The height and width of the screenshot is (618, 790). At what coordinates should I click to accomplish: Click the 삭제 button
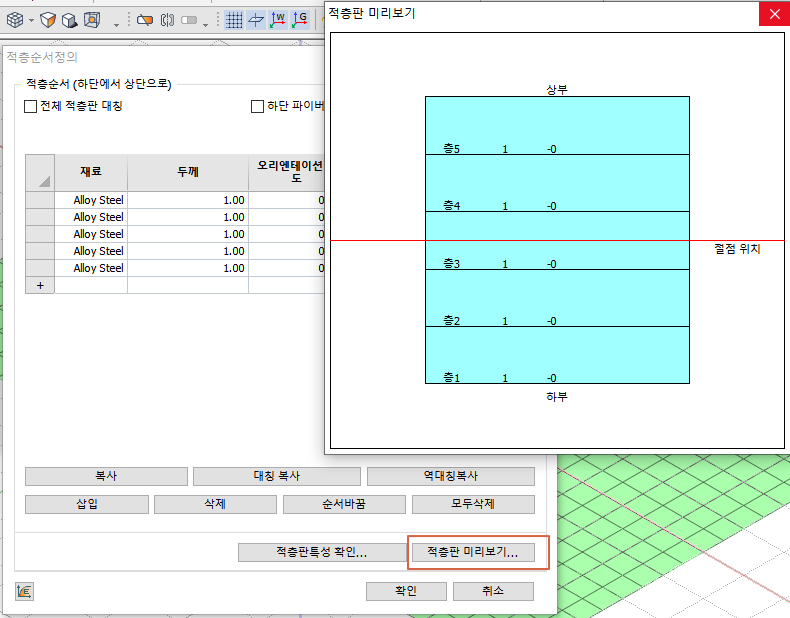click(x=215, y=504)
